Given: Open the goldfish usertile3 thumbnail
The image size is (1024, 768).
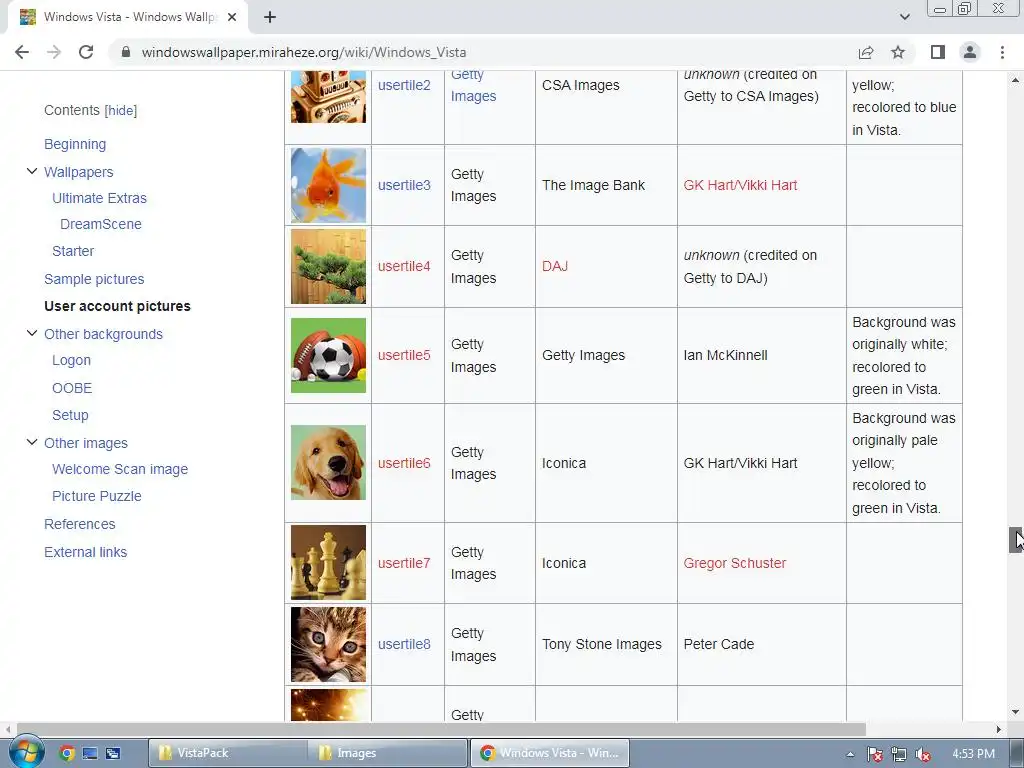Looking at the screenshot, I should (328, 185).
